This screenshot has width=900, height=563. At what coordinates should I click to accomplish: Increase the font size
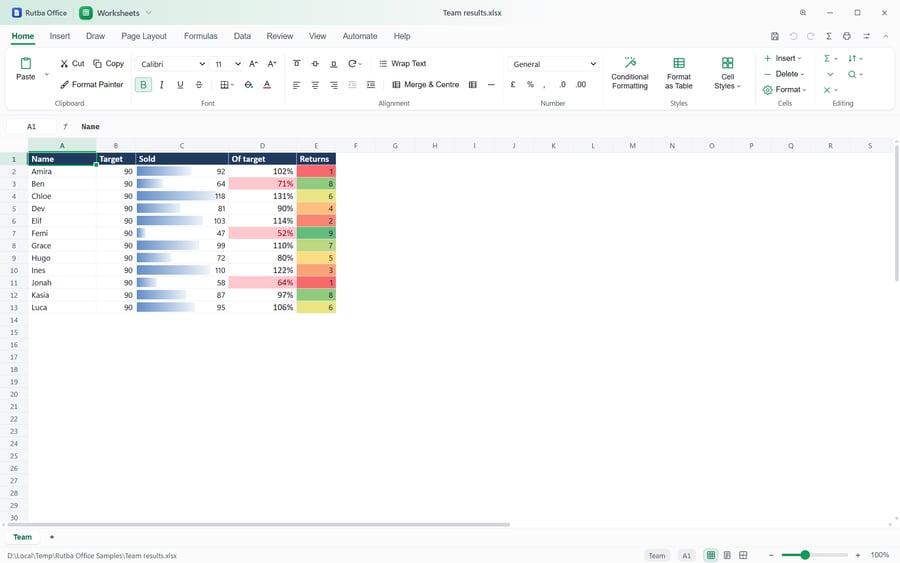[x=254, y=64]
